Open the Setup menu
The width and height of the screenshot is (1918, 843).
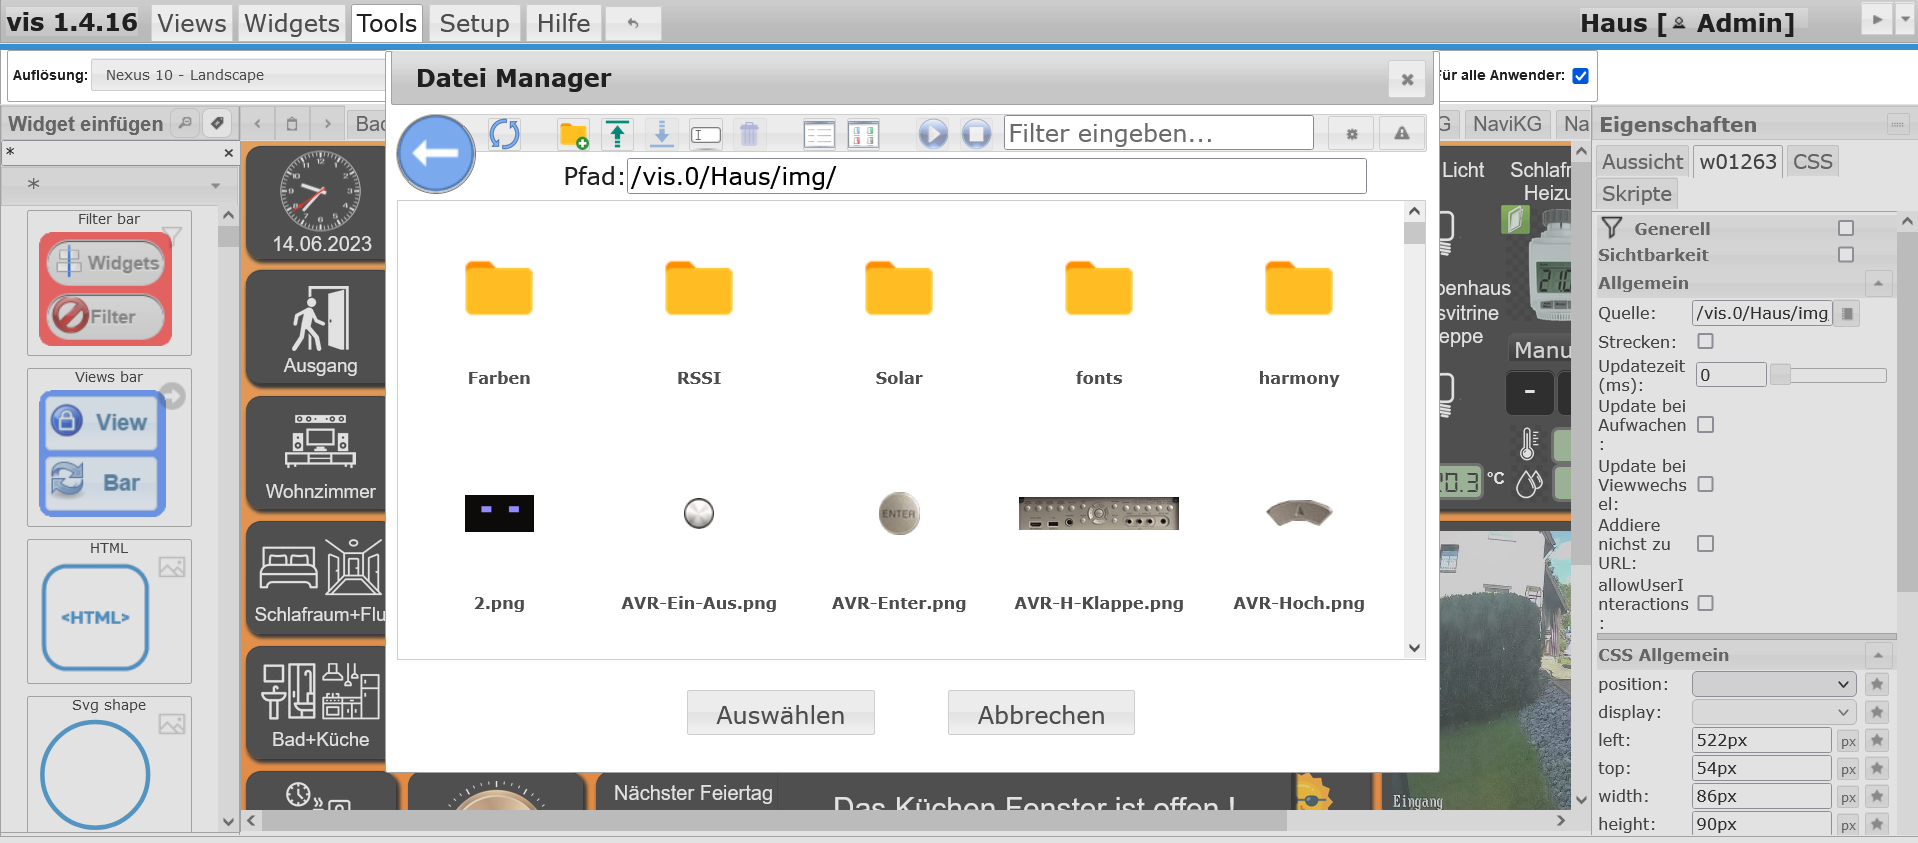474,23
